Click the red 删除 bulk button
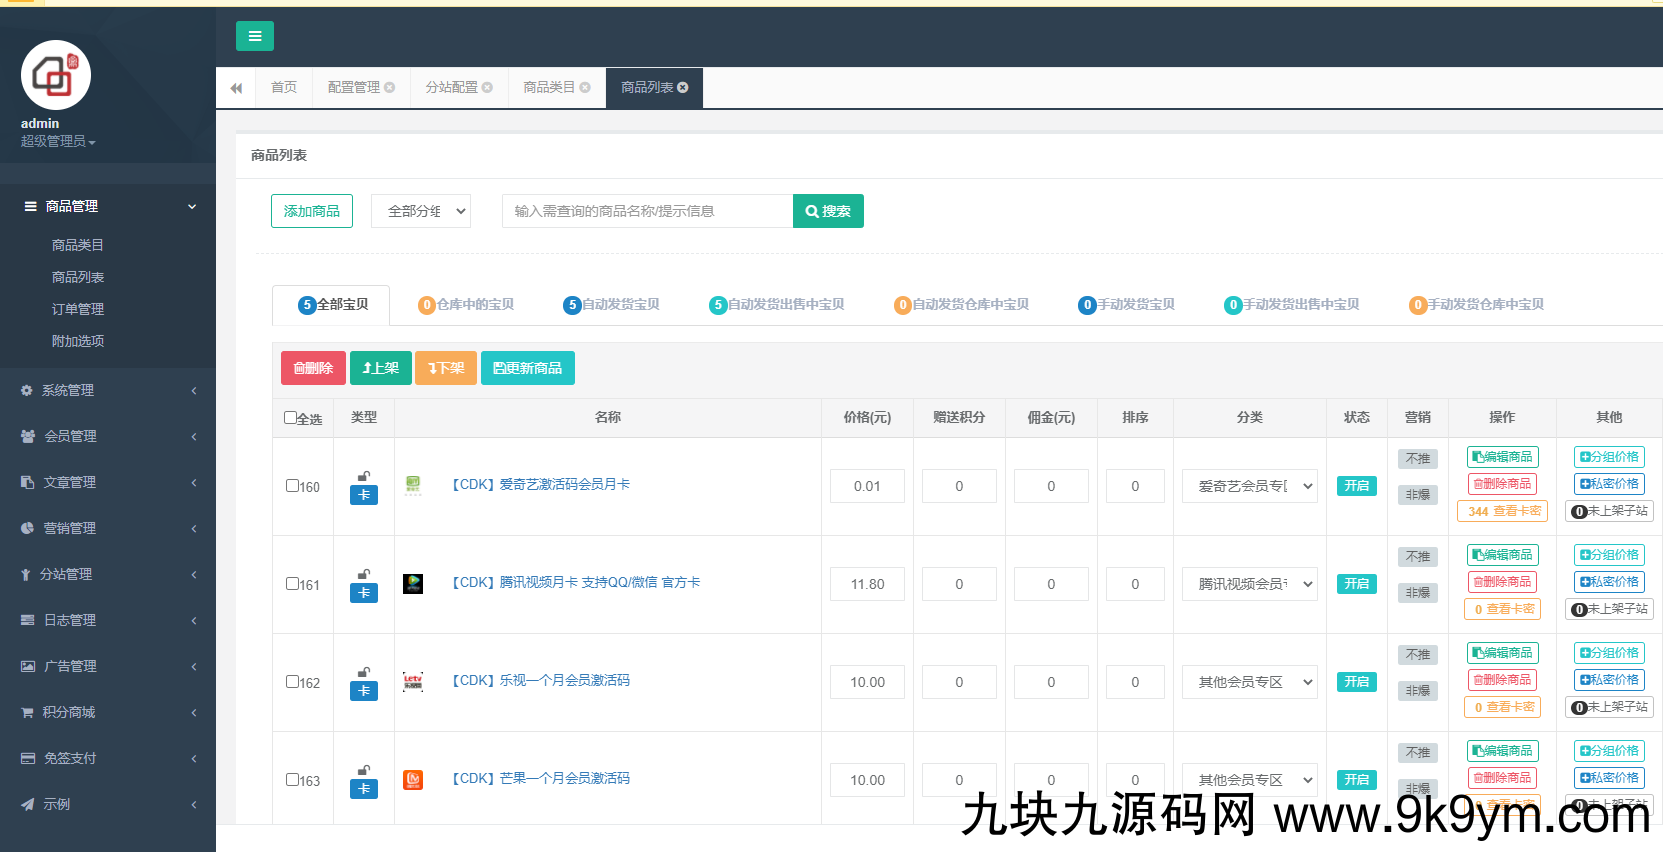Screen dimensions: 1663x852 [313, 368]
